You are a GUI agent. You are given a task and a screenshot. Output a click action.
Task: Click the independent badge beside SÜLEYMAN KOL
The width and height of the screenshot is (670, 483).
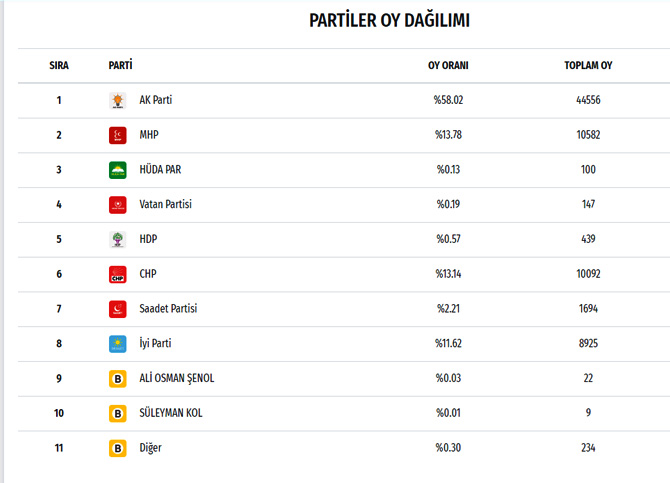point(118,413)
